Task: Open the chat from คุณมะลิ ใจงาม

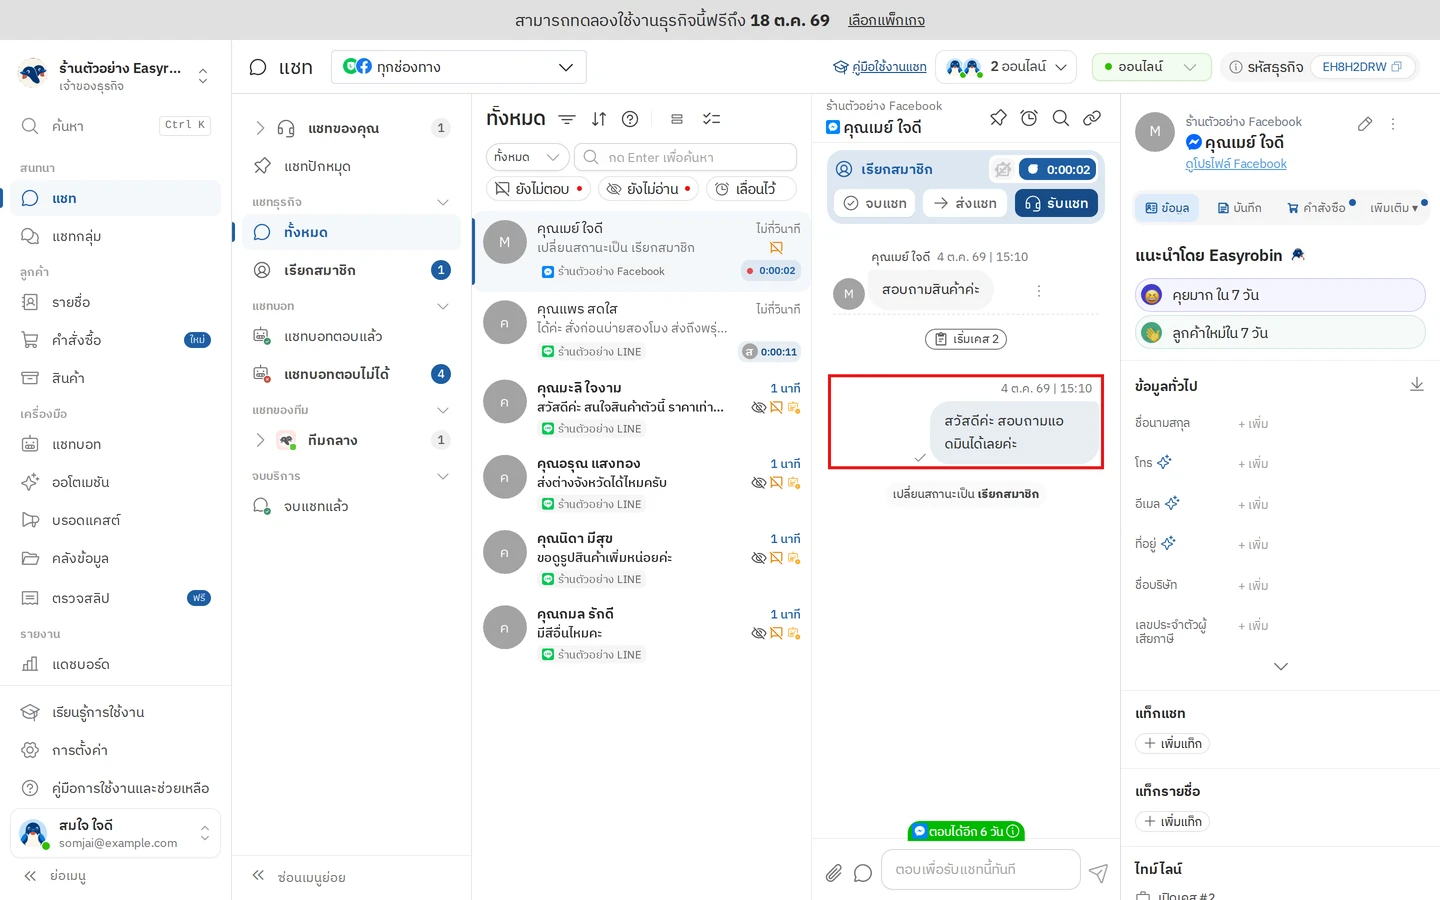Action: tap(641, 407)
